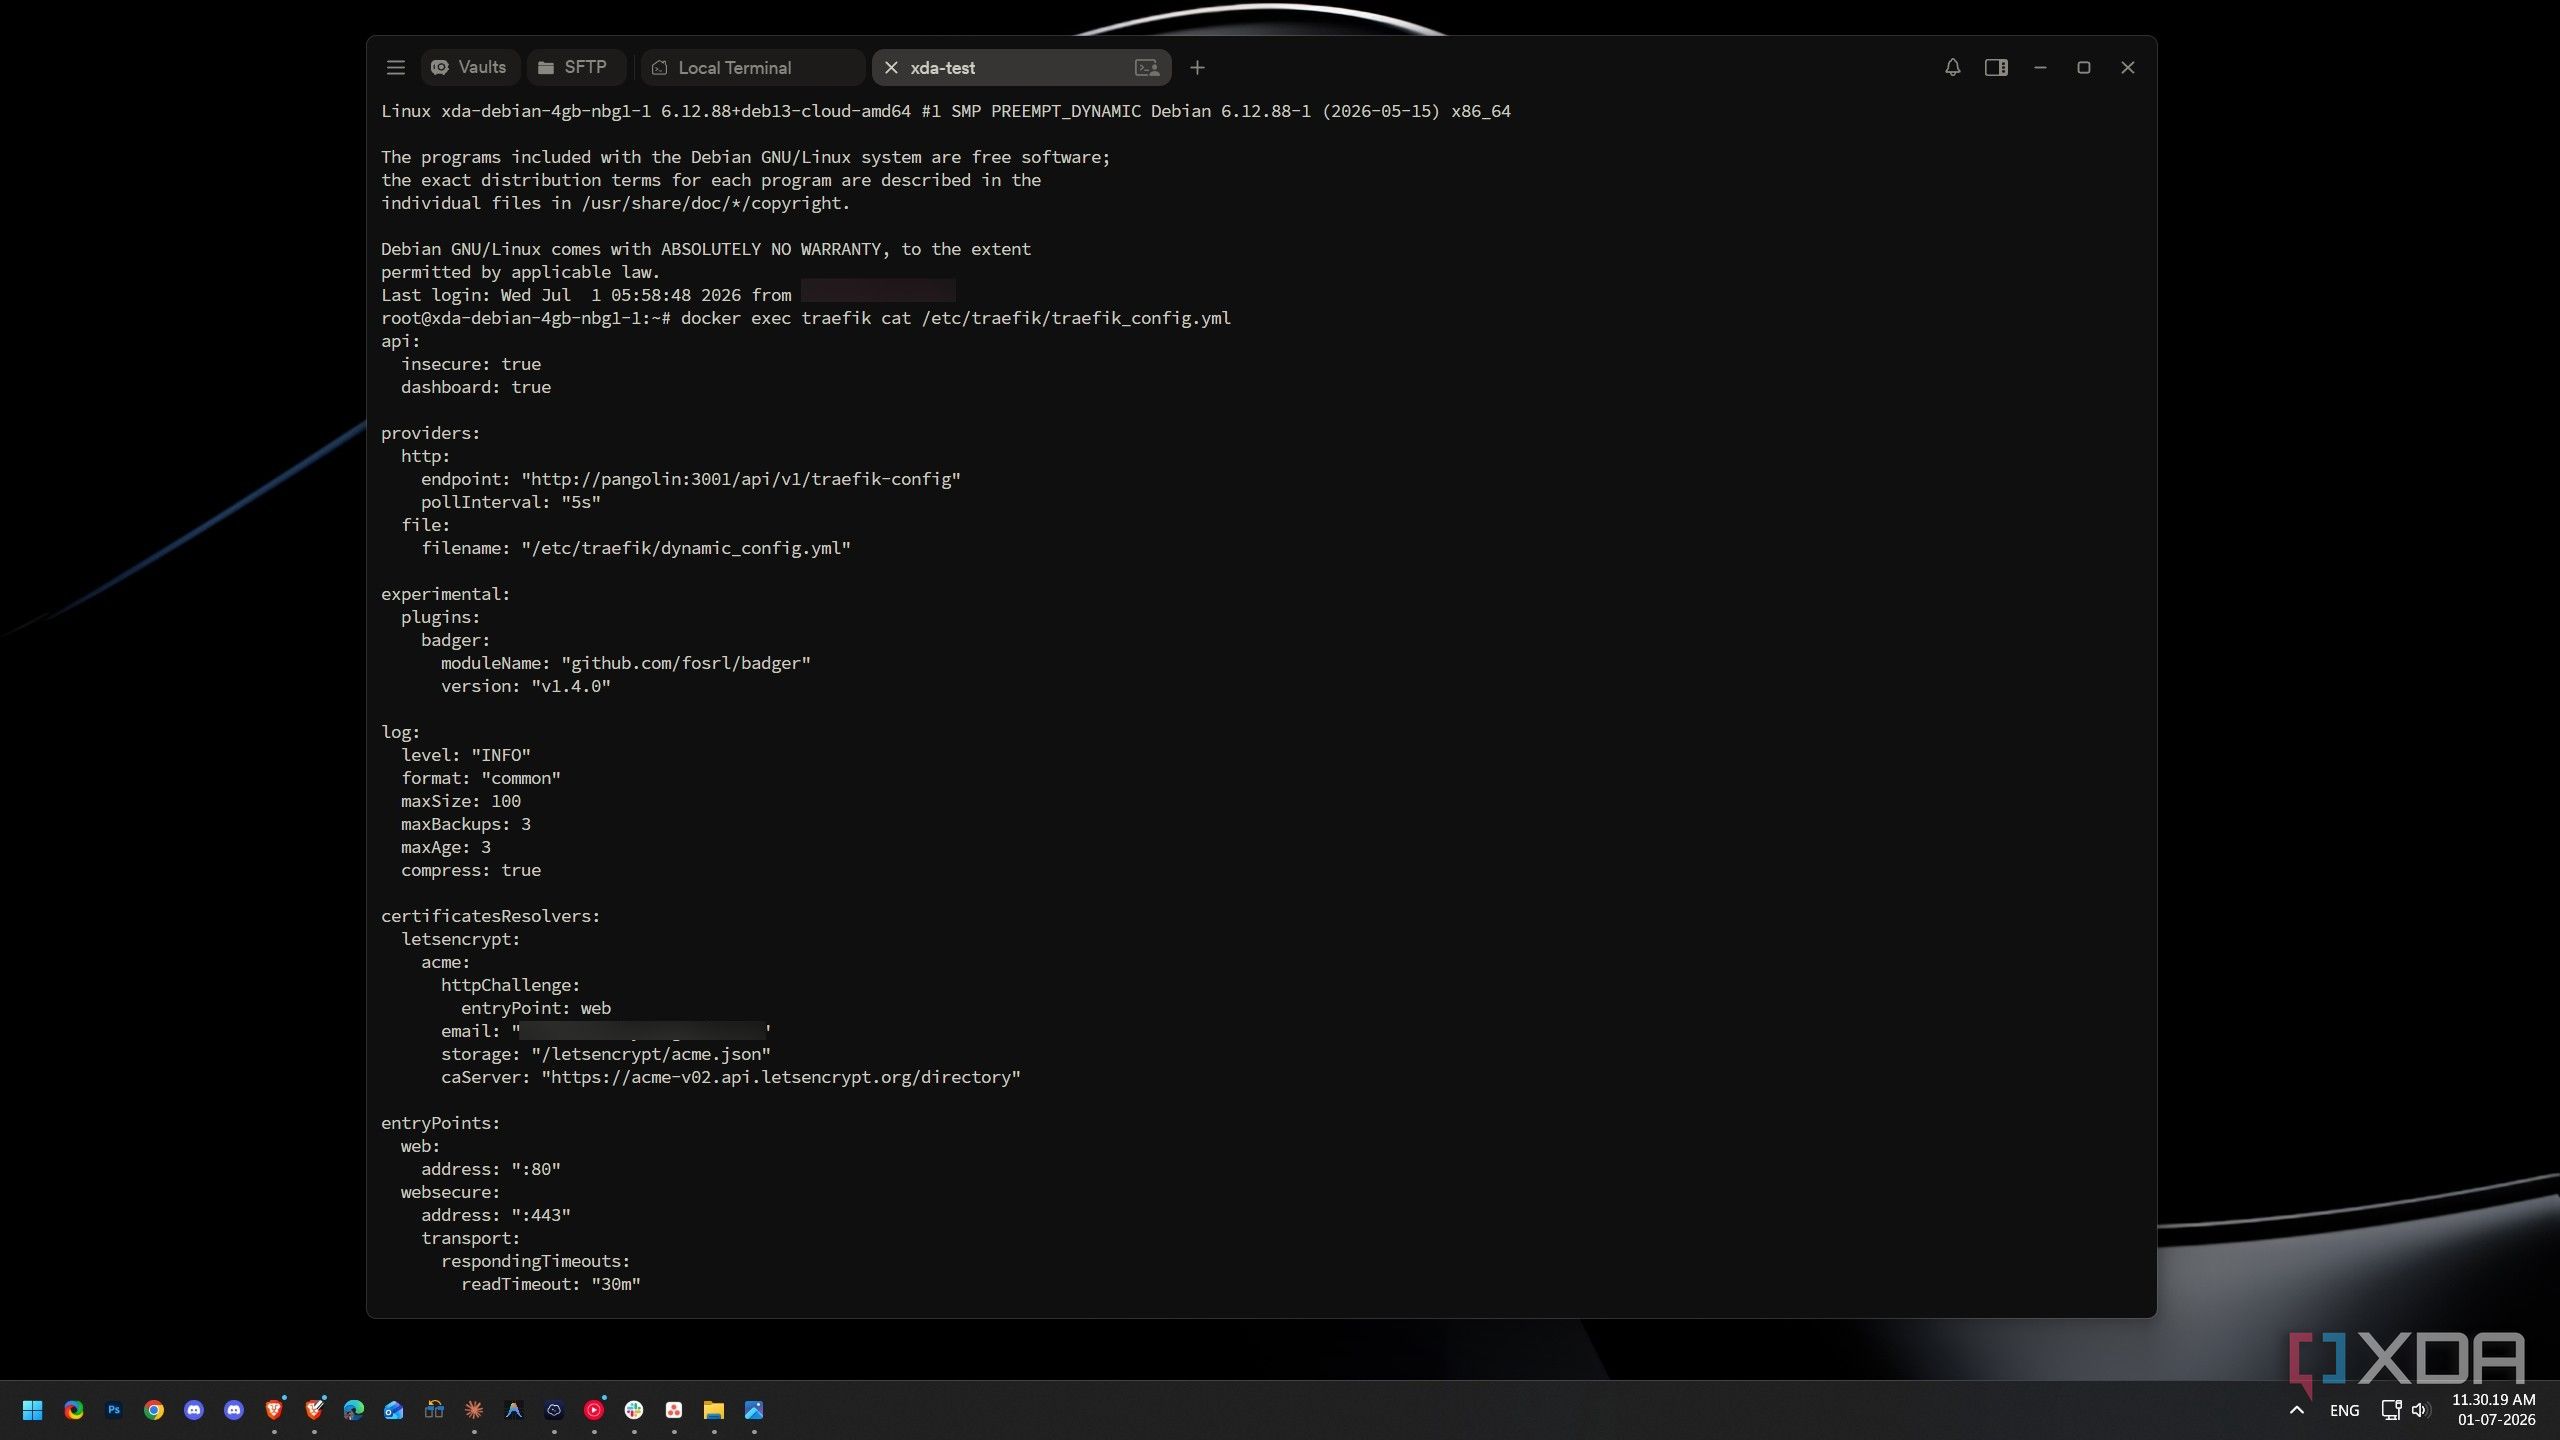Open Outlook from the taskbar
Viewport: 2560px width, 1440px height.
pyautogui.click(x=394, y=1410)
